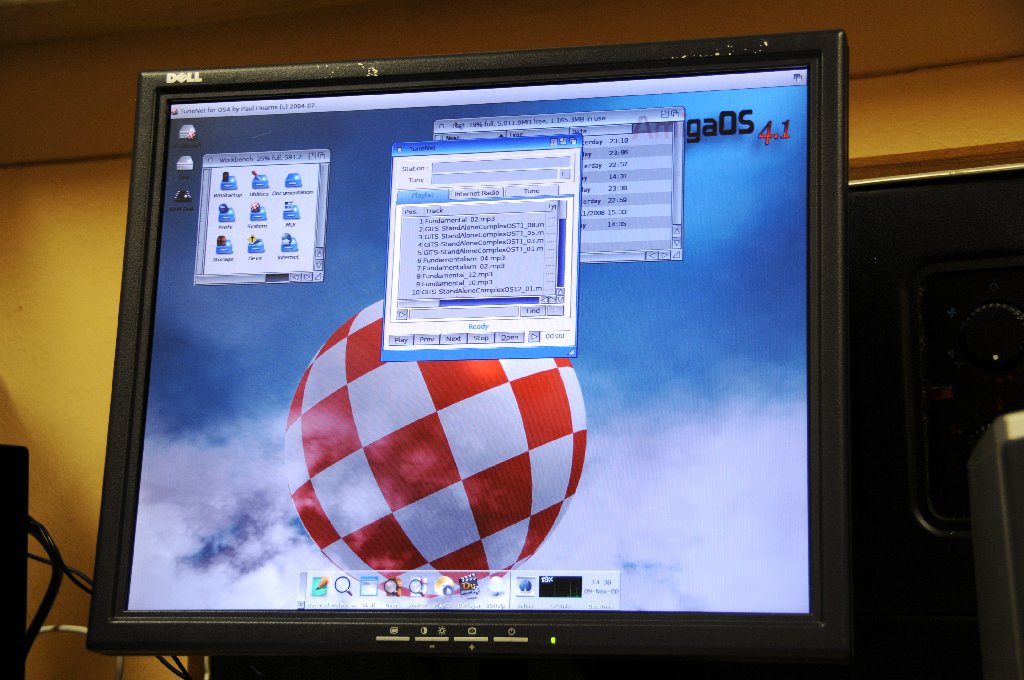The height and width of the screenshot is (680, 1024).
Task: Click the Play button in TuneNet
Action: pyautogui.click(x=401, y=340)
